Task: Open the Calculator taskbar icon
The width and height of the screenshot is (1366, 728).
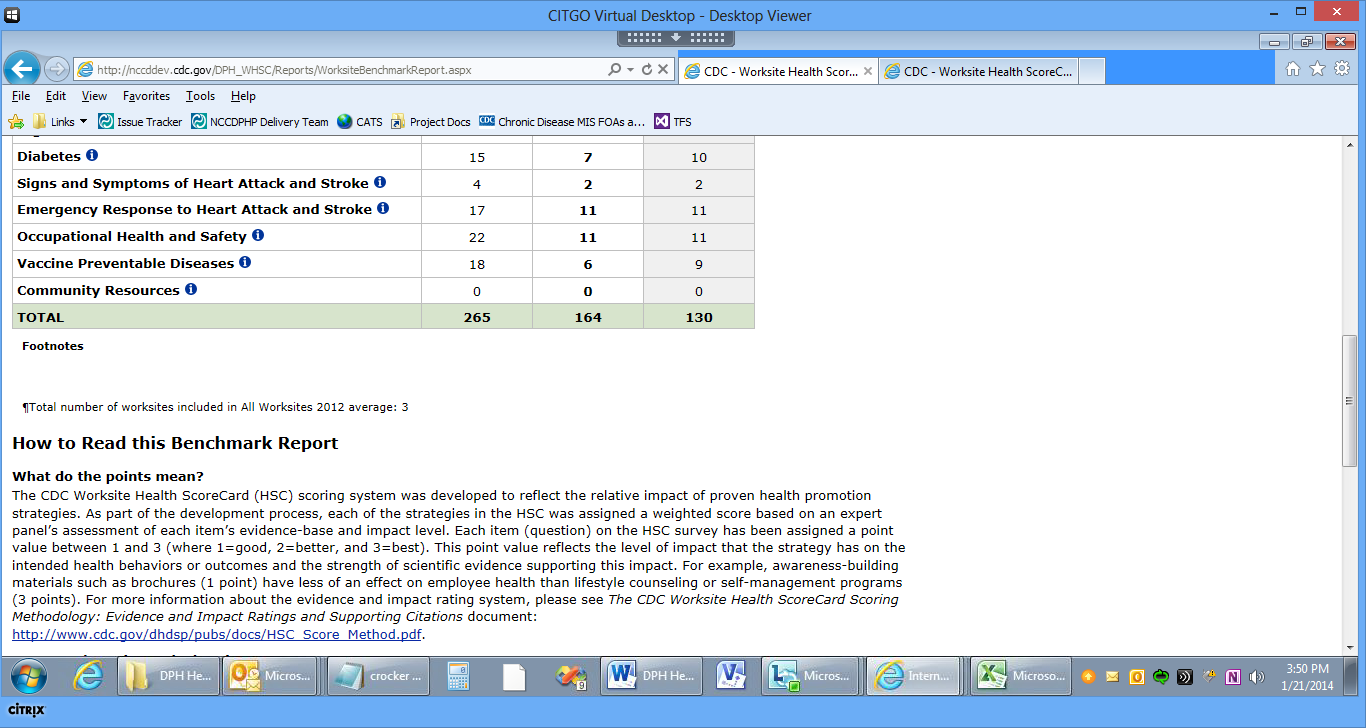Action: pyautogui.click(x=459, y=676)
